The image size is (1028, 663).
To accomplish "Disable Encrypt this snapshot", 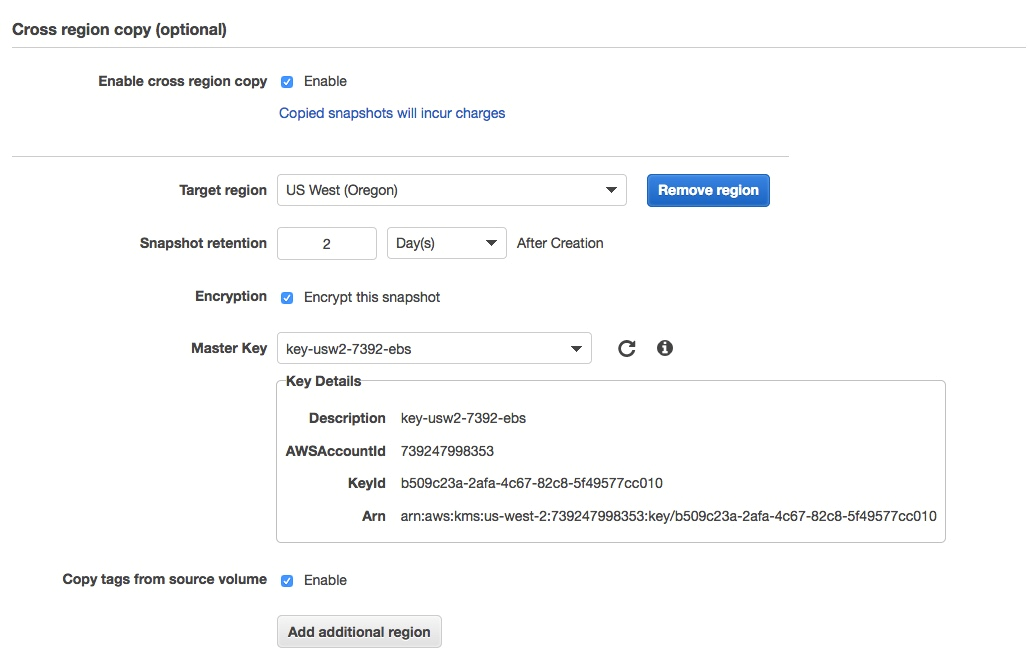I will click(x=287, y=297).
